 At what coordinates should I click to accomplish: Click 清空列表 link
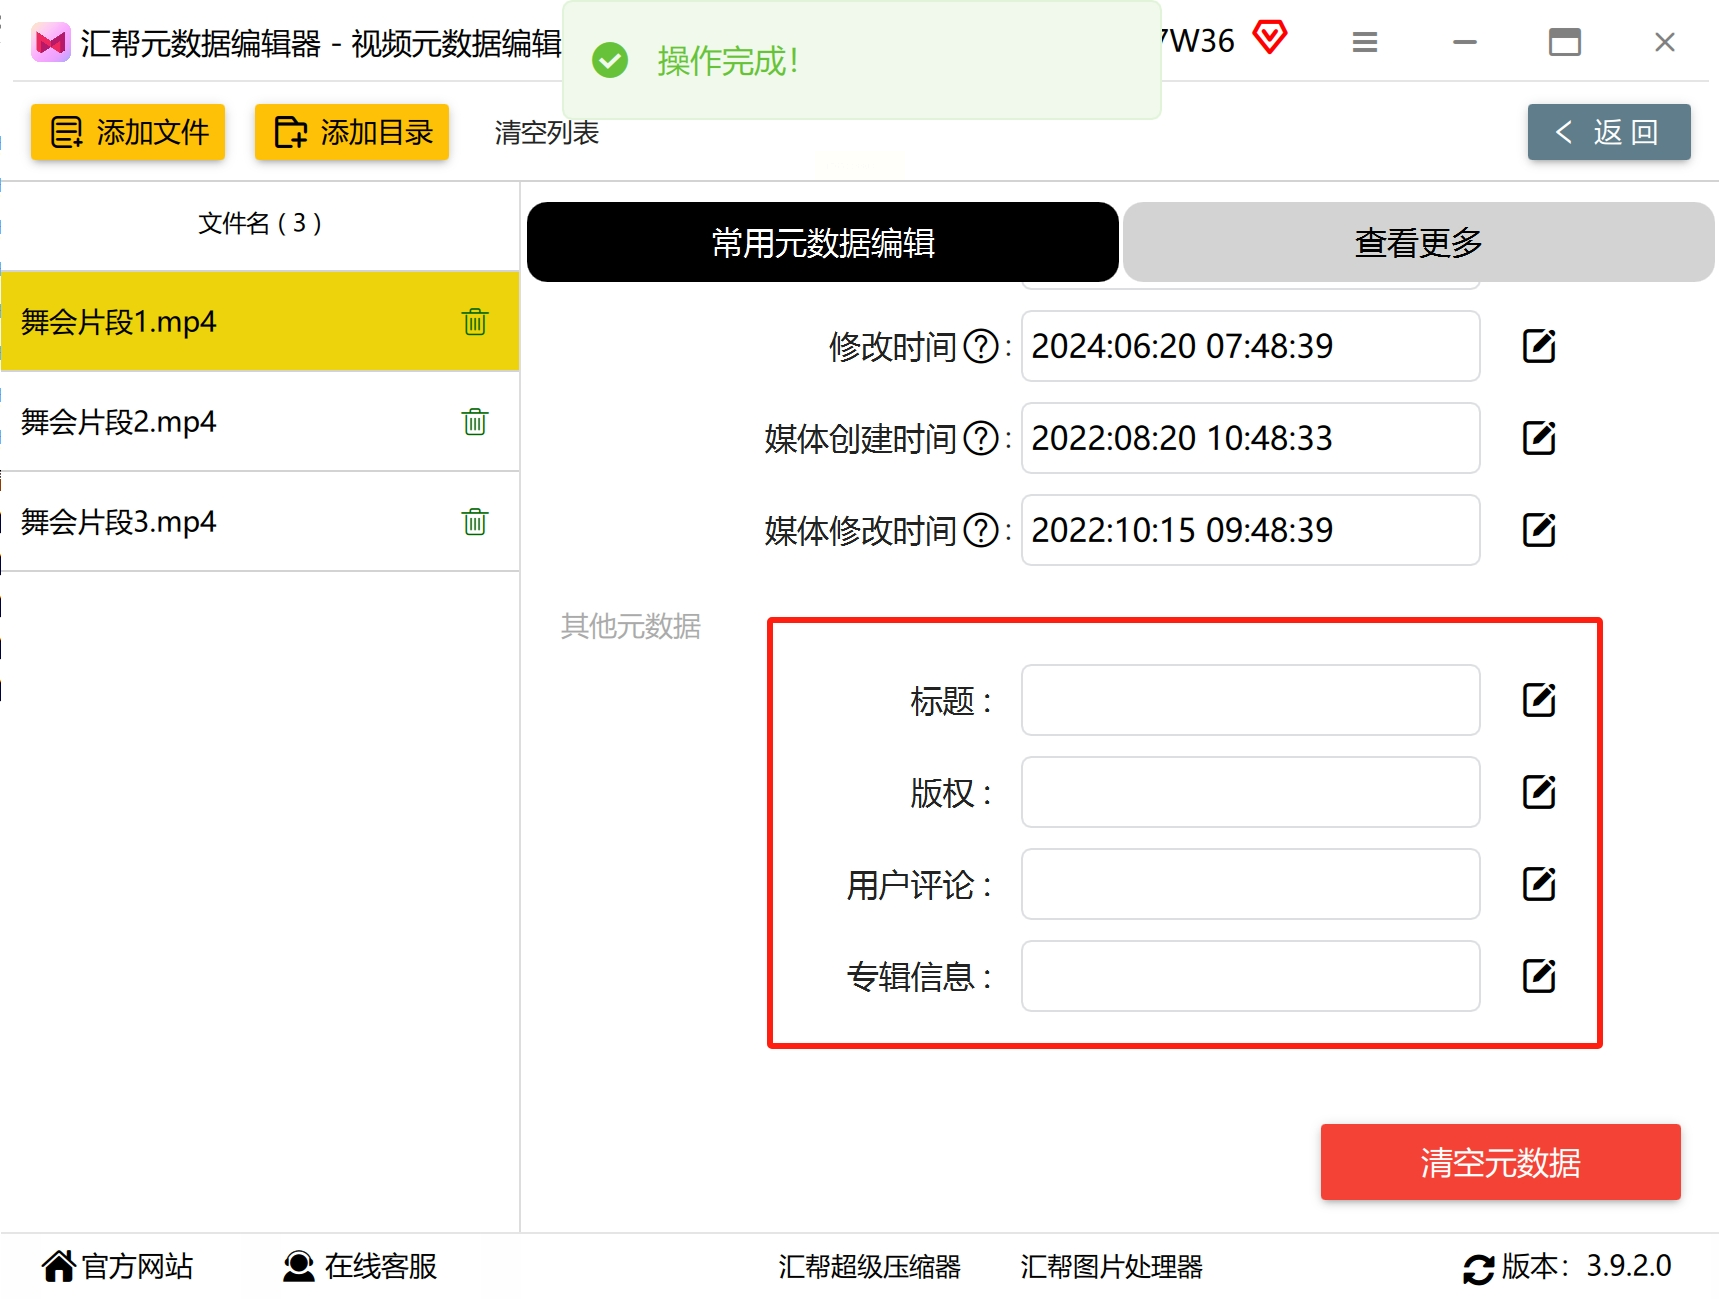pyautogui.click(x=547, y=133)
